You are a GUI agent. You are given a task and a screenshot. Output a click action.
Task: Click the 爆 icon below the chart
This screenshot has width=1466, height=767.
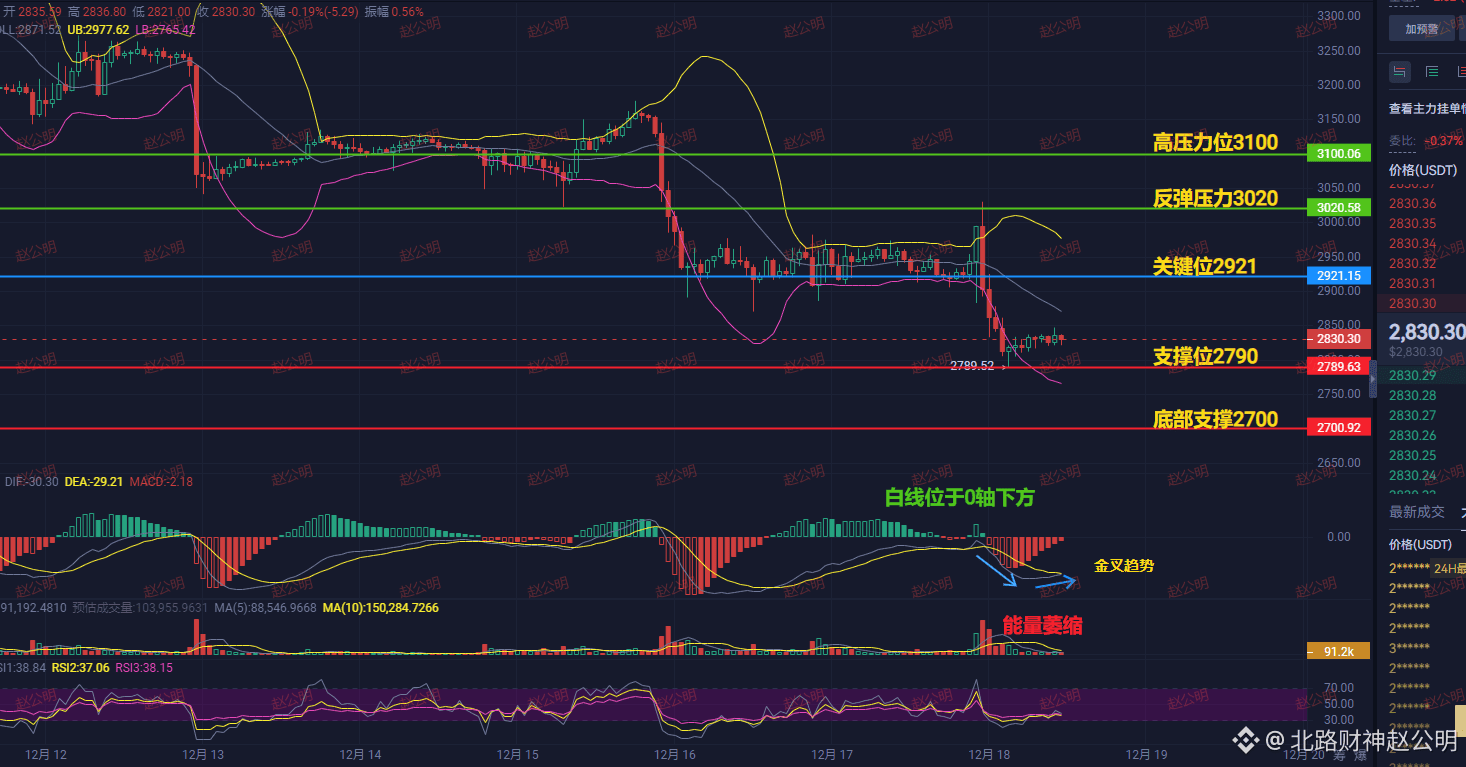click(1359, 755)
